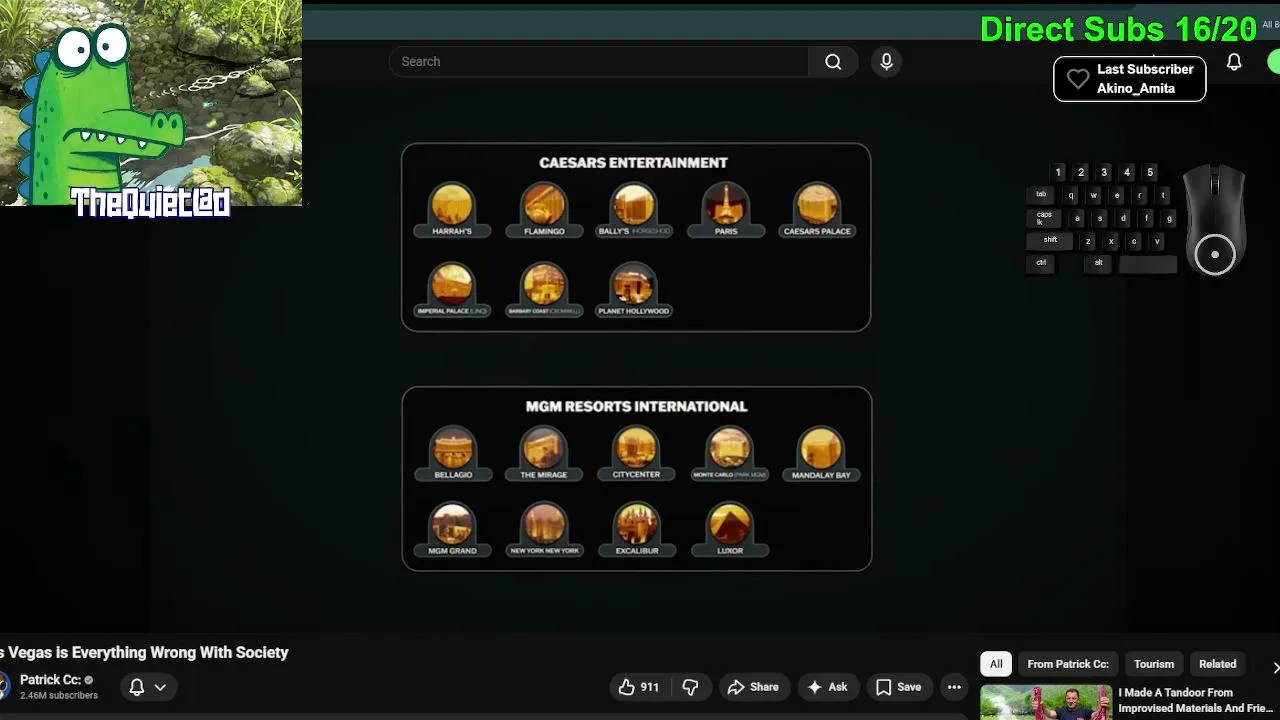Click the Planet Hollywood icon
This screenshot has width=1280, height=720.
point(634,290)
